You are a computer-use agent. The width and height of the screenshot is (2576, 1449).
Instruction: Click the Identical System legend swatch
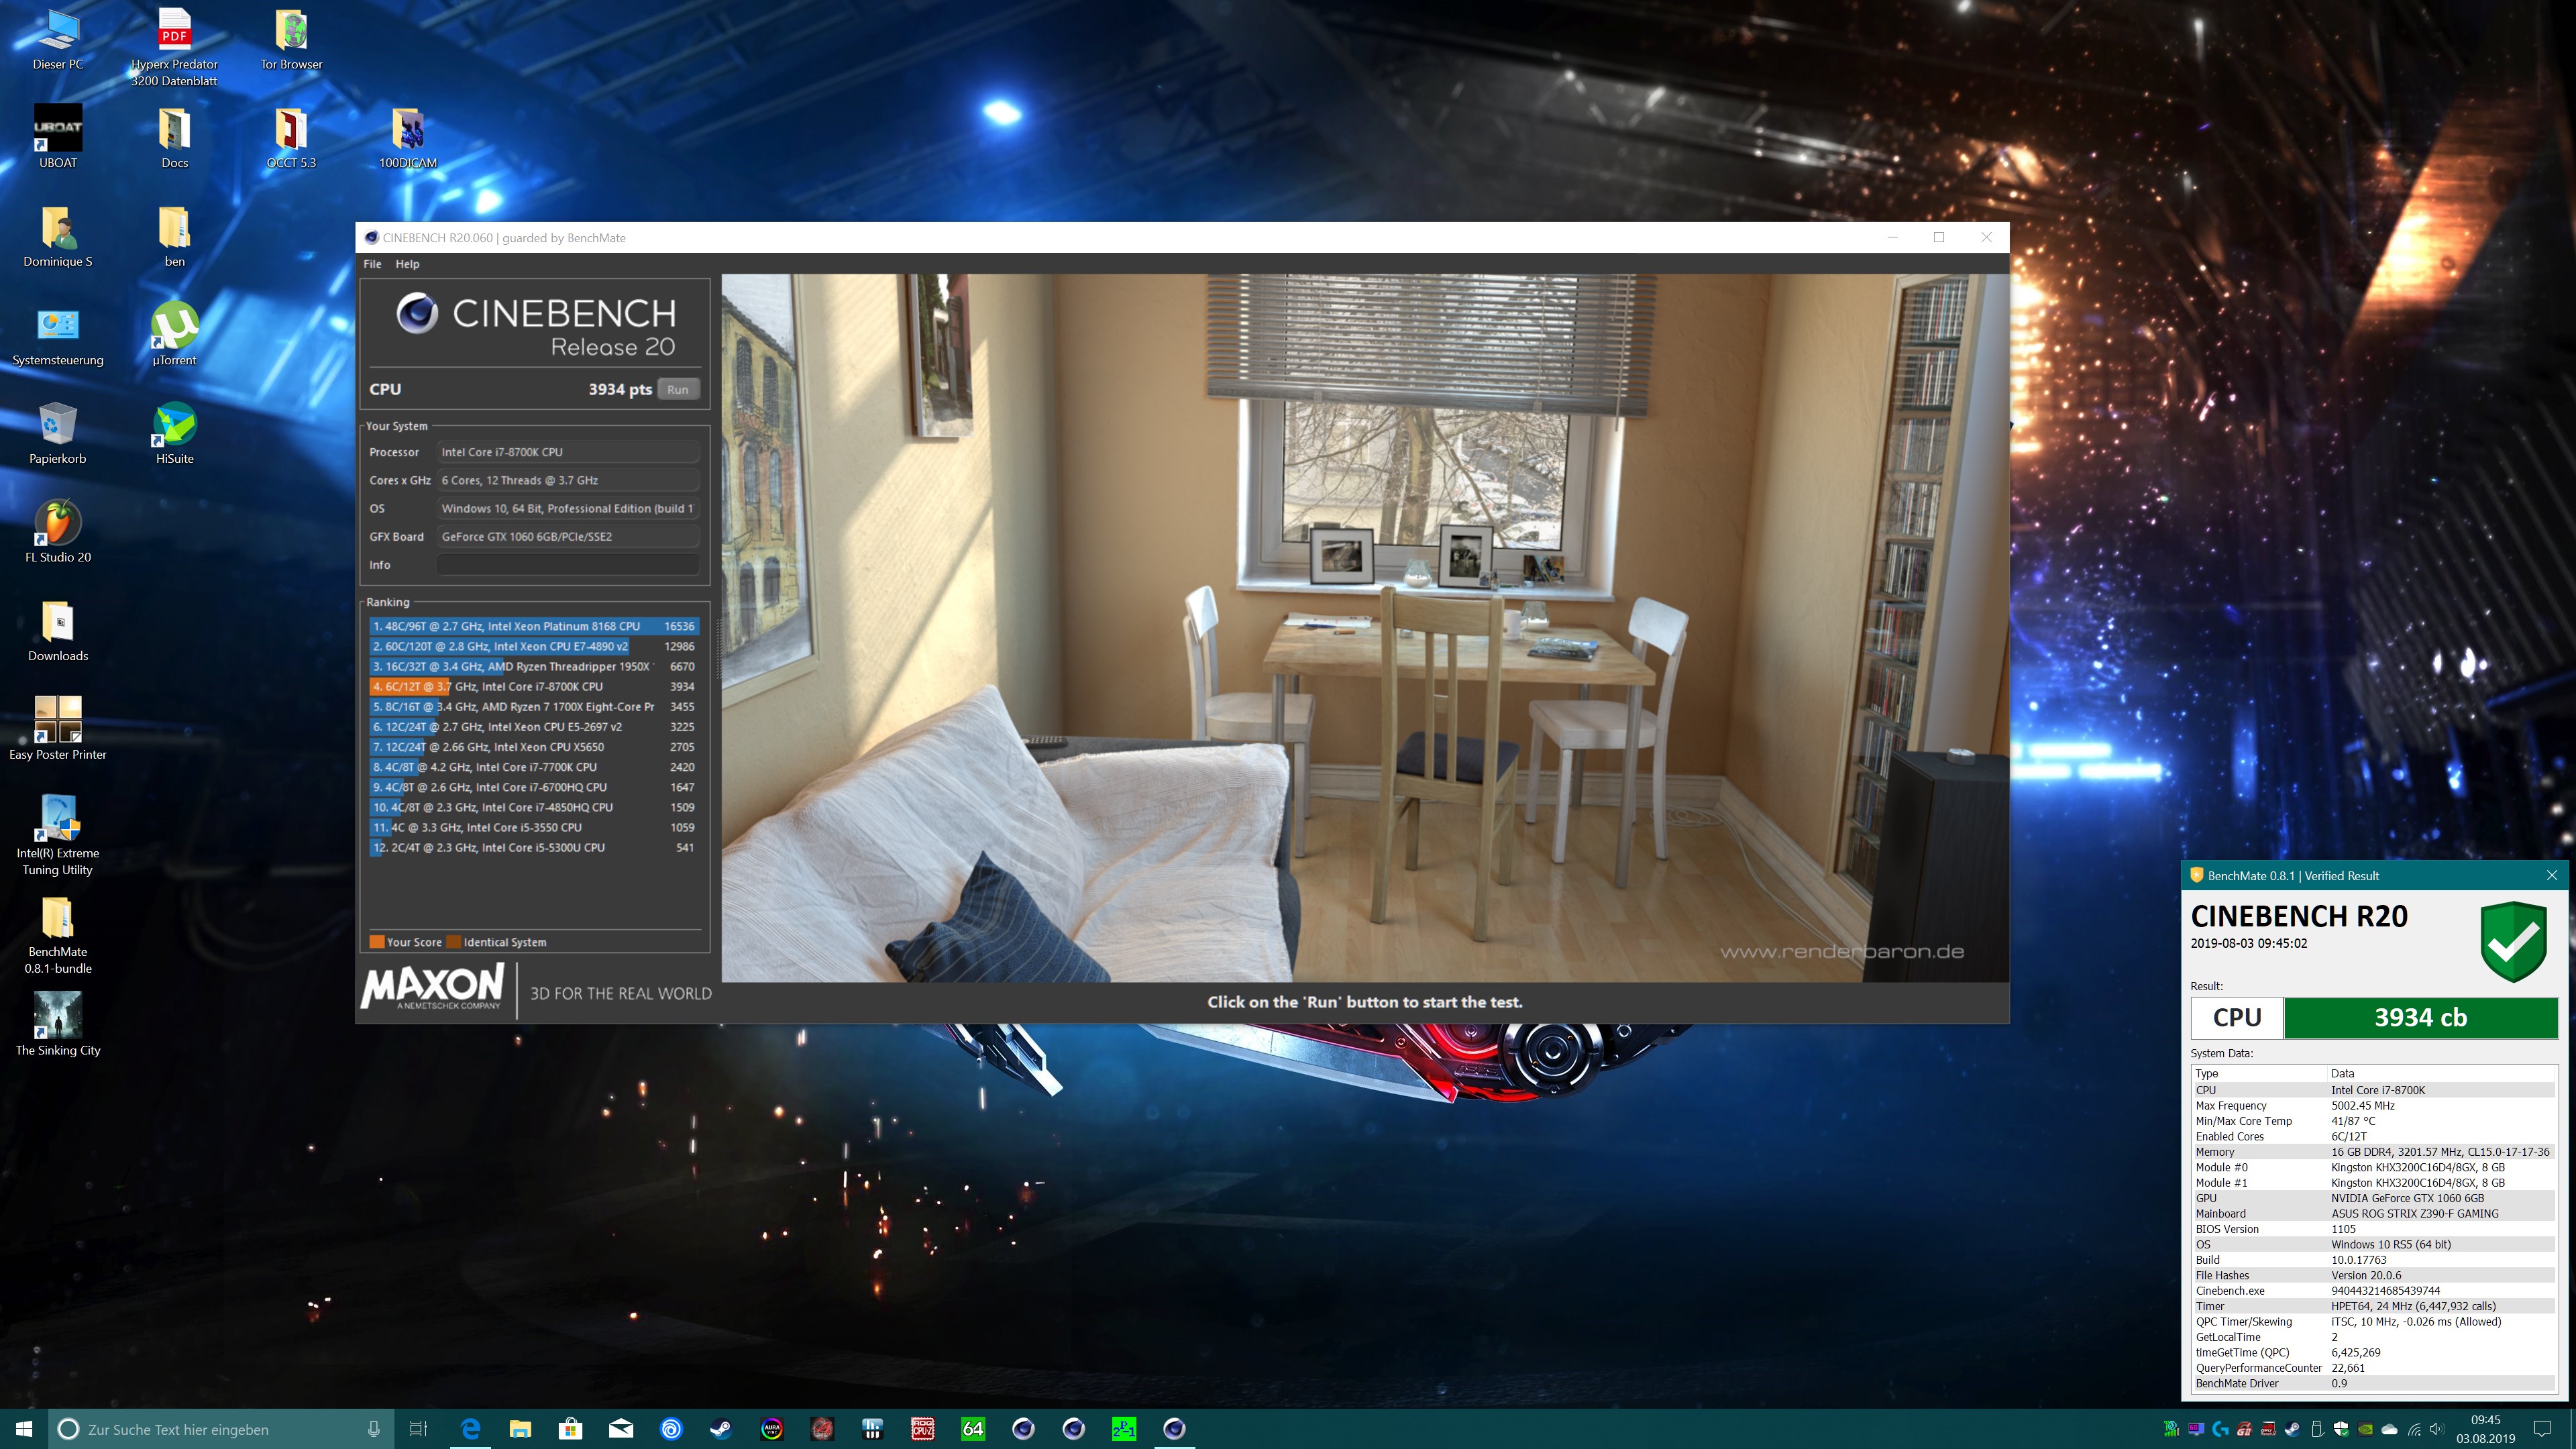tap(454, 942)
